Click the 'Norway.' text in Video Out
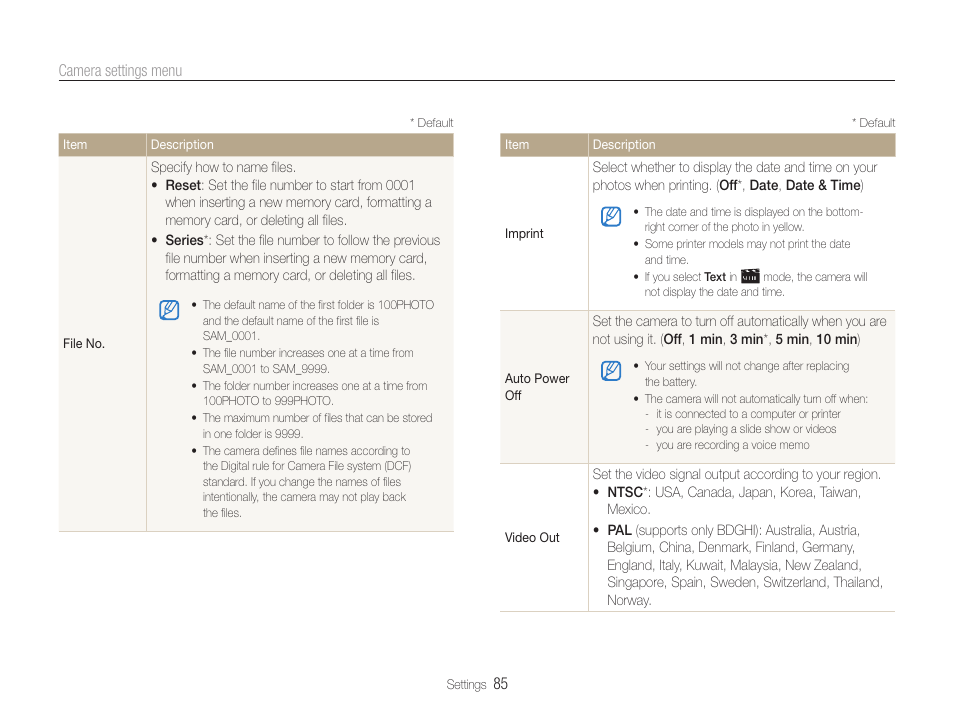 (629, 600)
